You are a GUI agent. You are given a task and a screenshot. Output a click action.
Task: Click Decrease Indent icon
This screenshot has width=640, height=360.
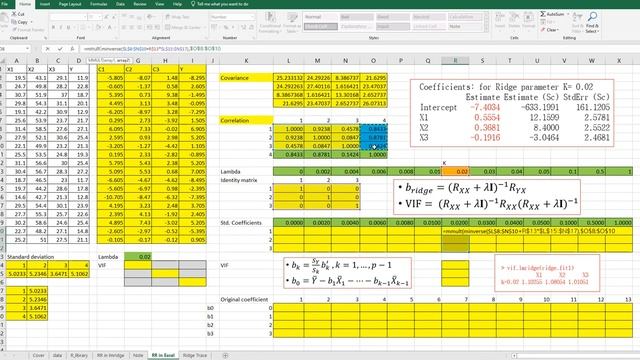tap(149, 27)
